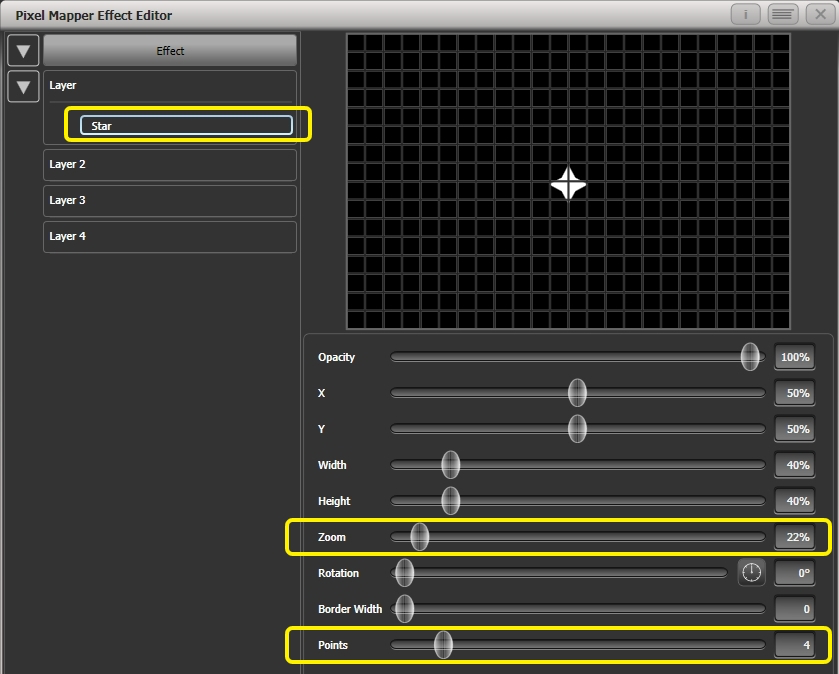Click the 22% Zoom value box

click(x=794, y=537)
